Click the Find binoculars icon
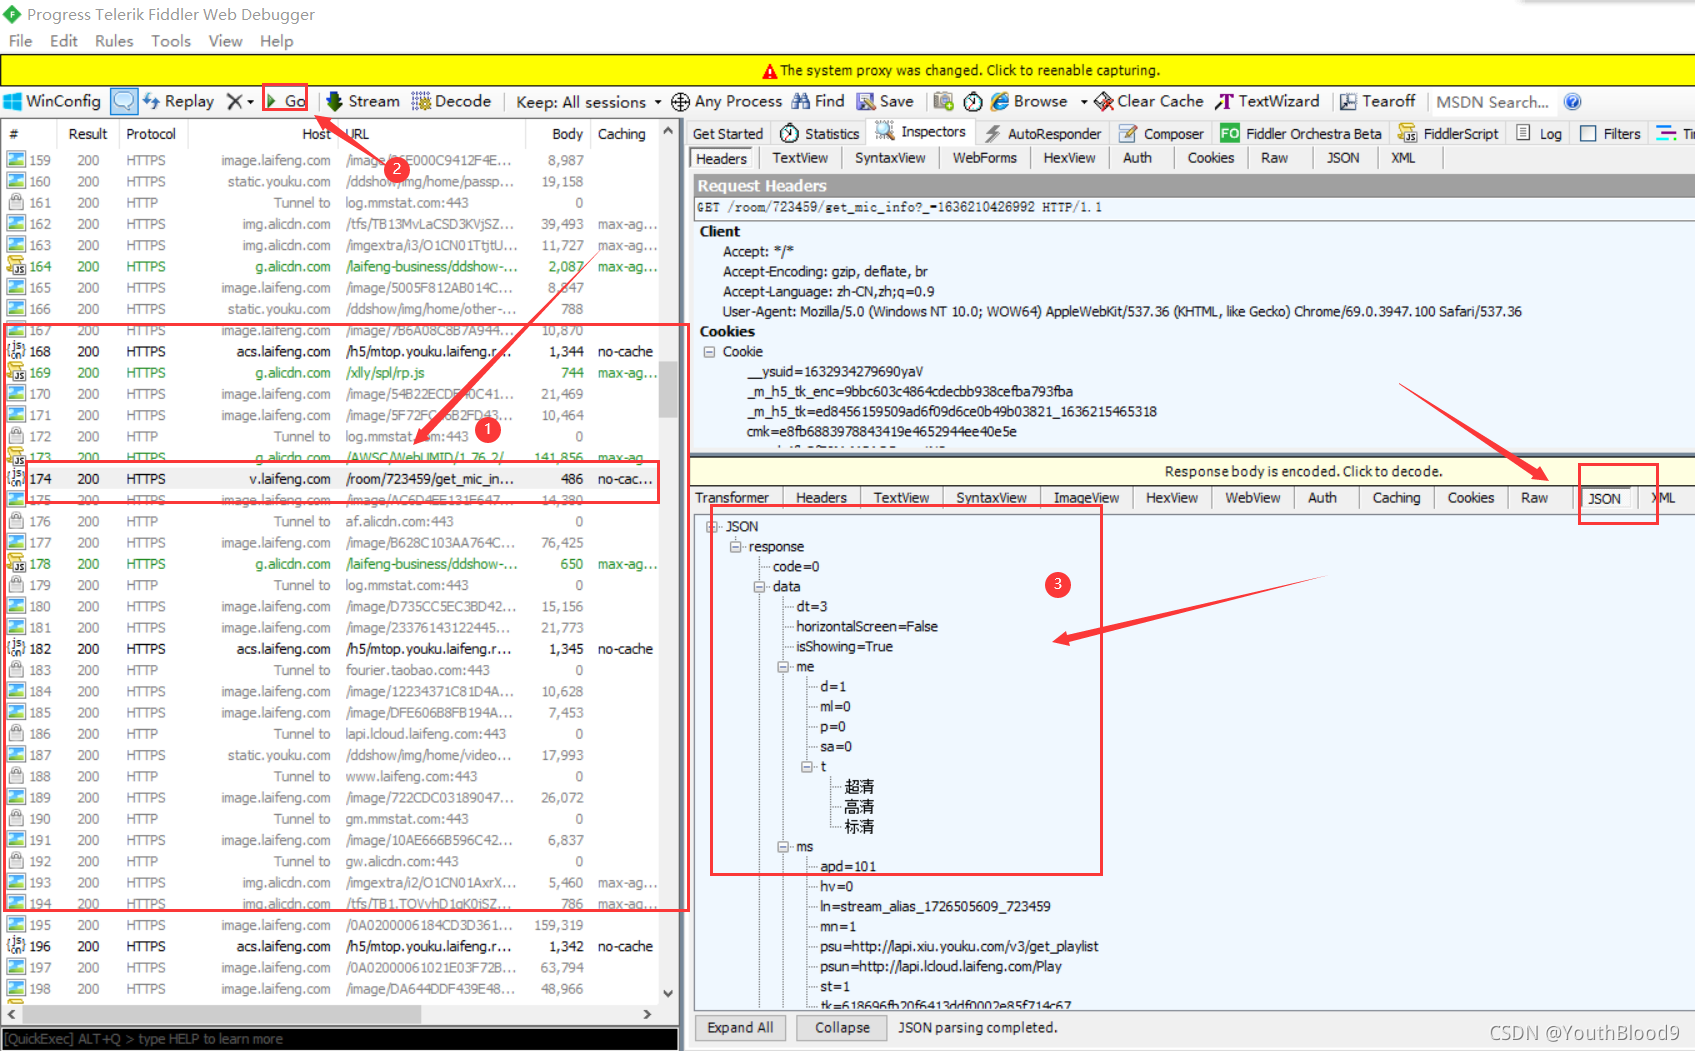 pyautogui.click(x=801, y=101)
